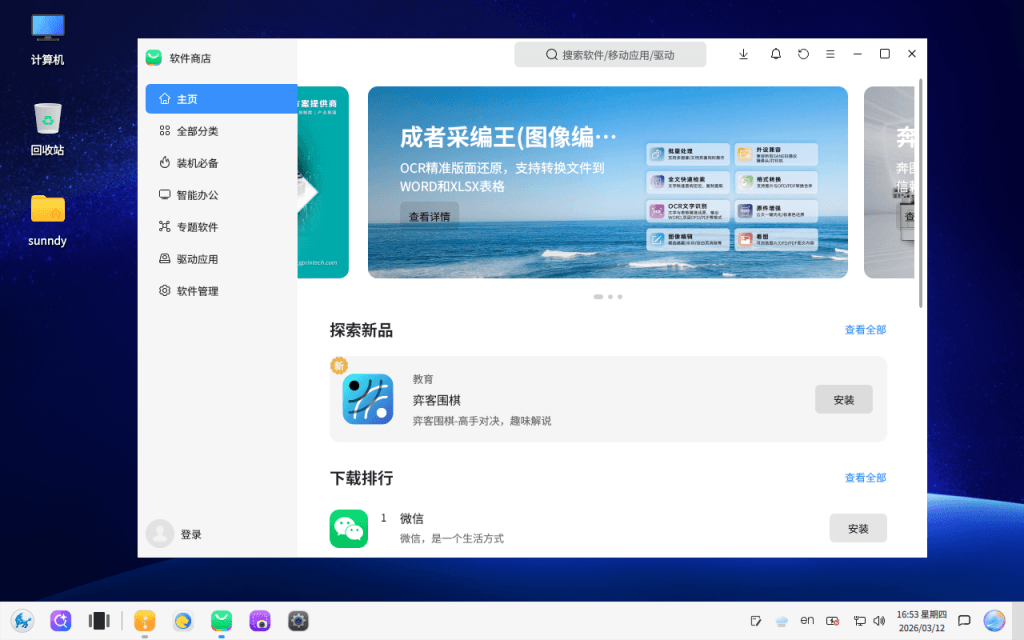Open the clock showing 16:53 星期四
The height and width of the screenshot is (640, 1024).
pos(921,621)
